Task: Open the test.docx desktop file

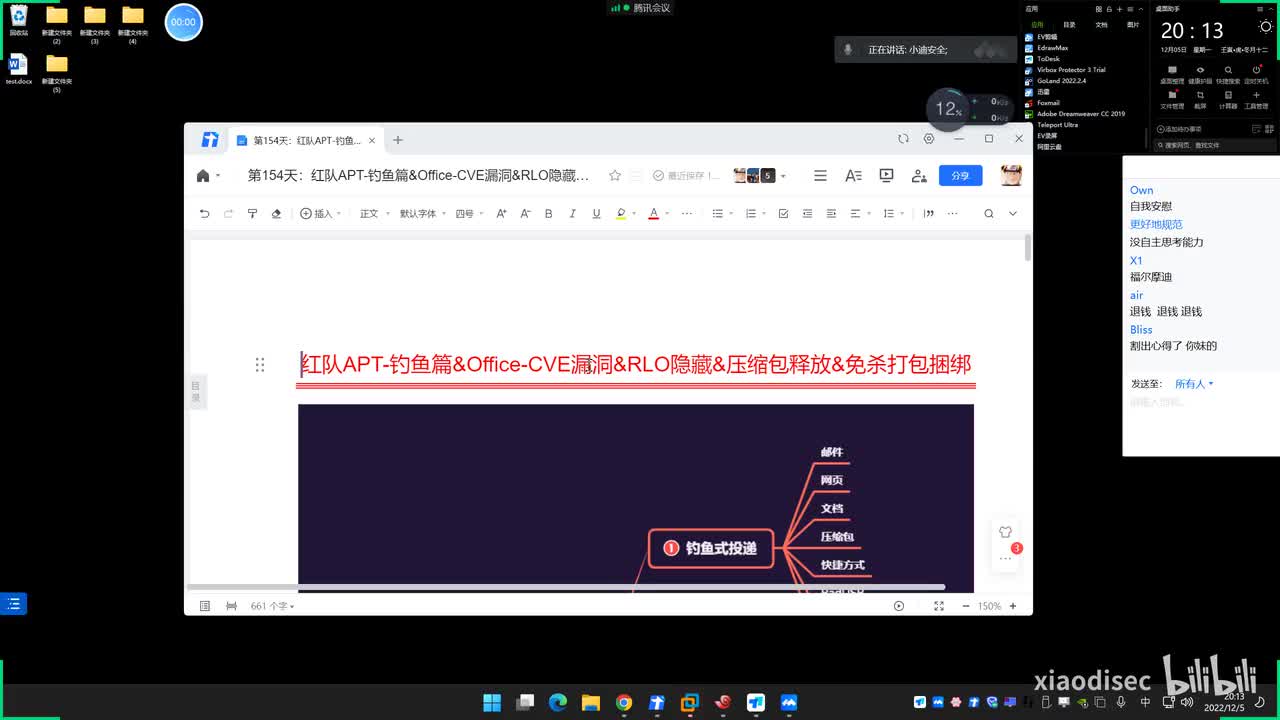Action: pyautogui.click(x=18, y=70)
